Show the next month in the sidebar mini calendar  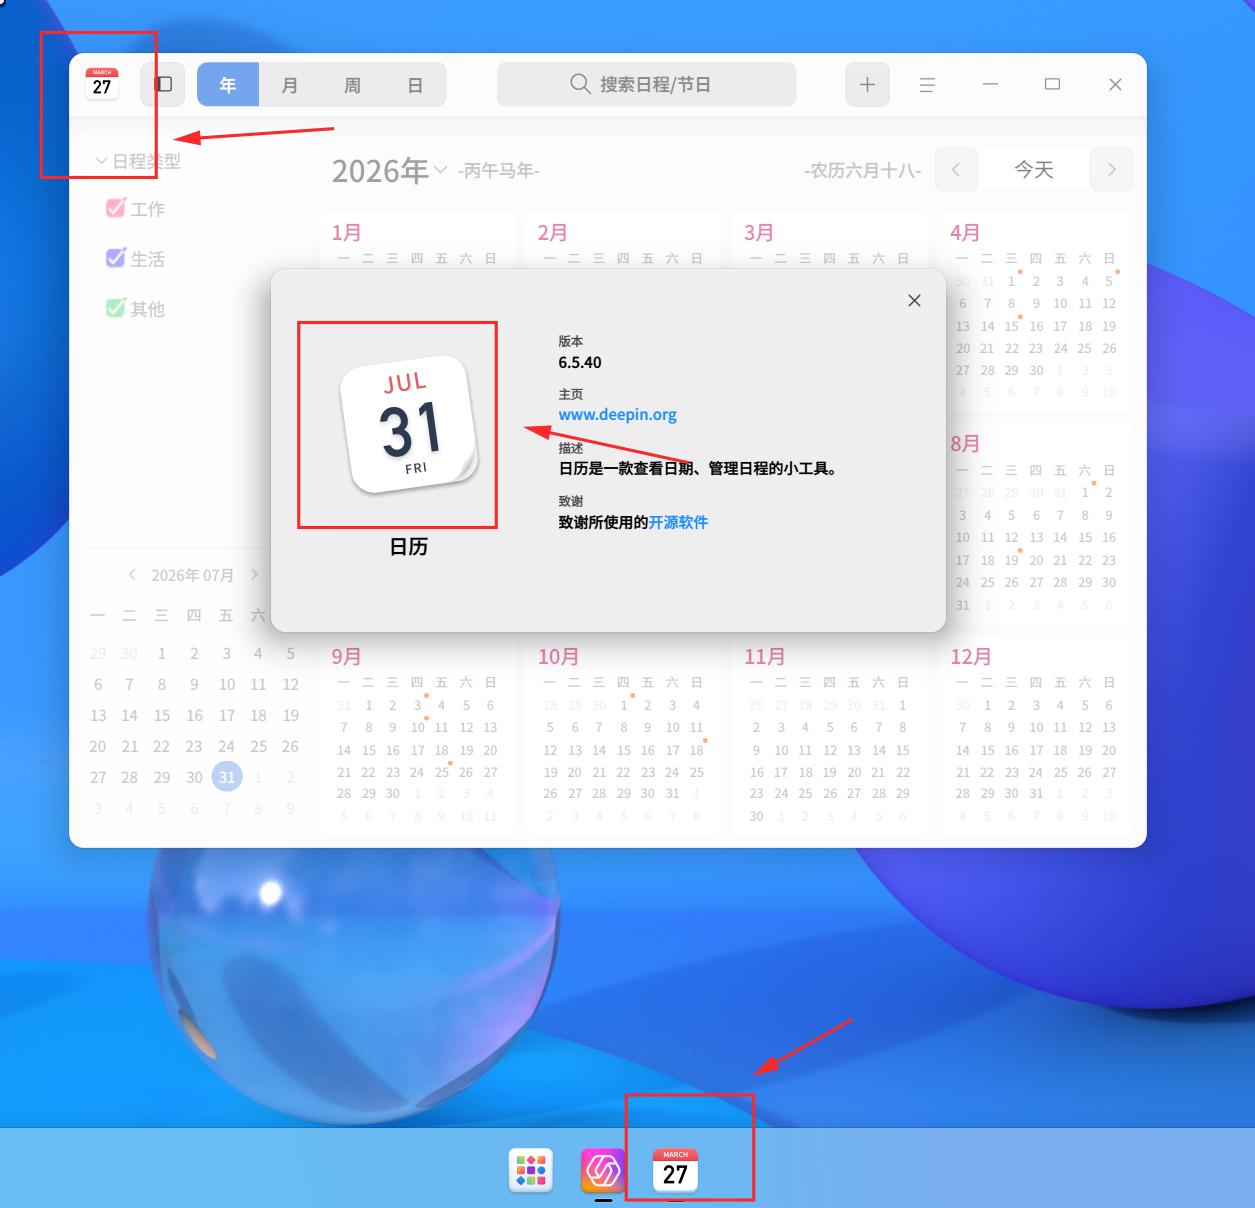tap(254, 575)
